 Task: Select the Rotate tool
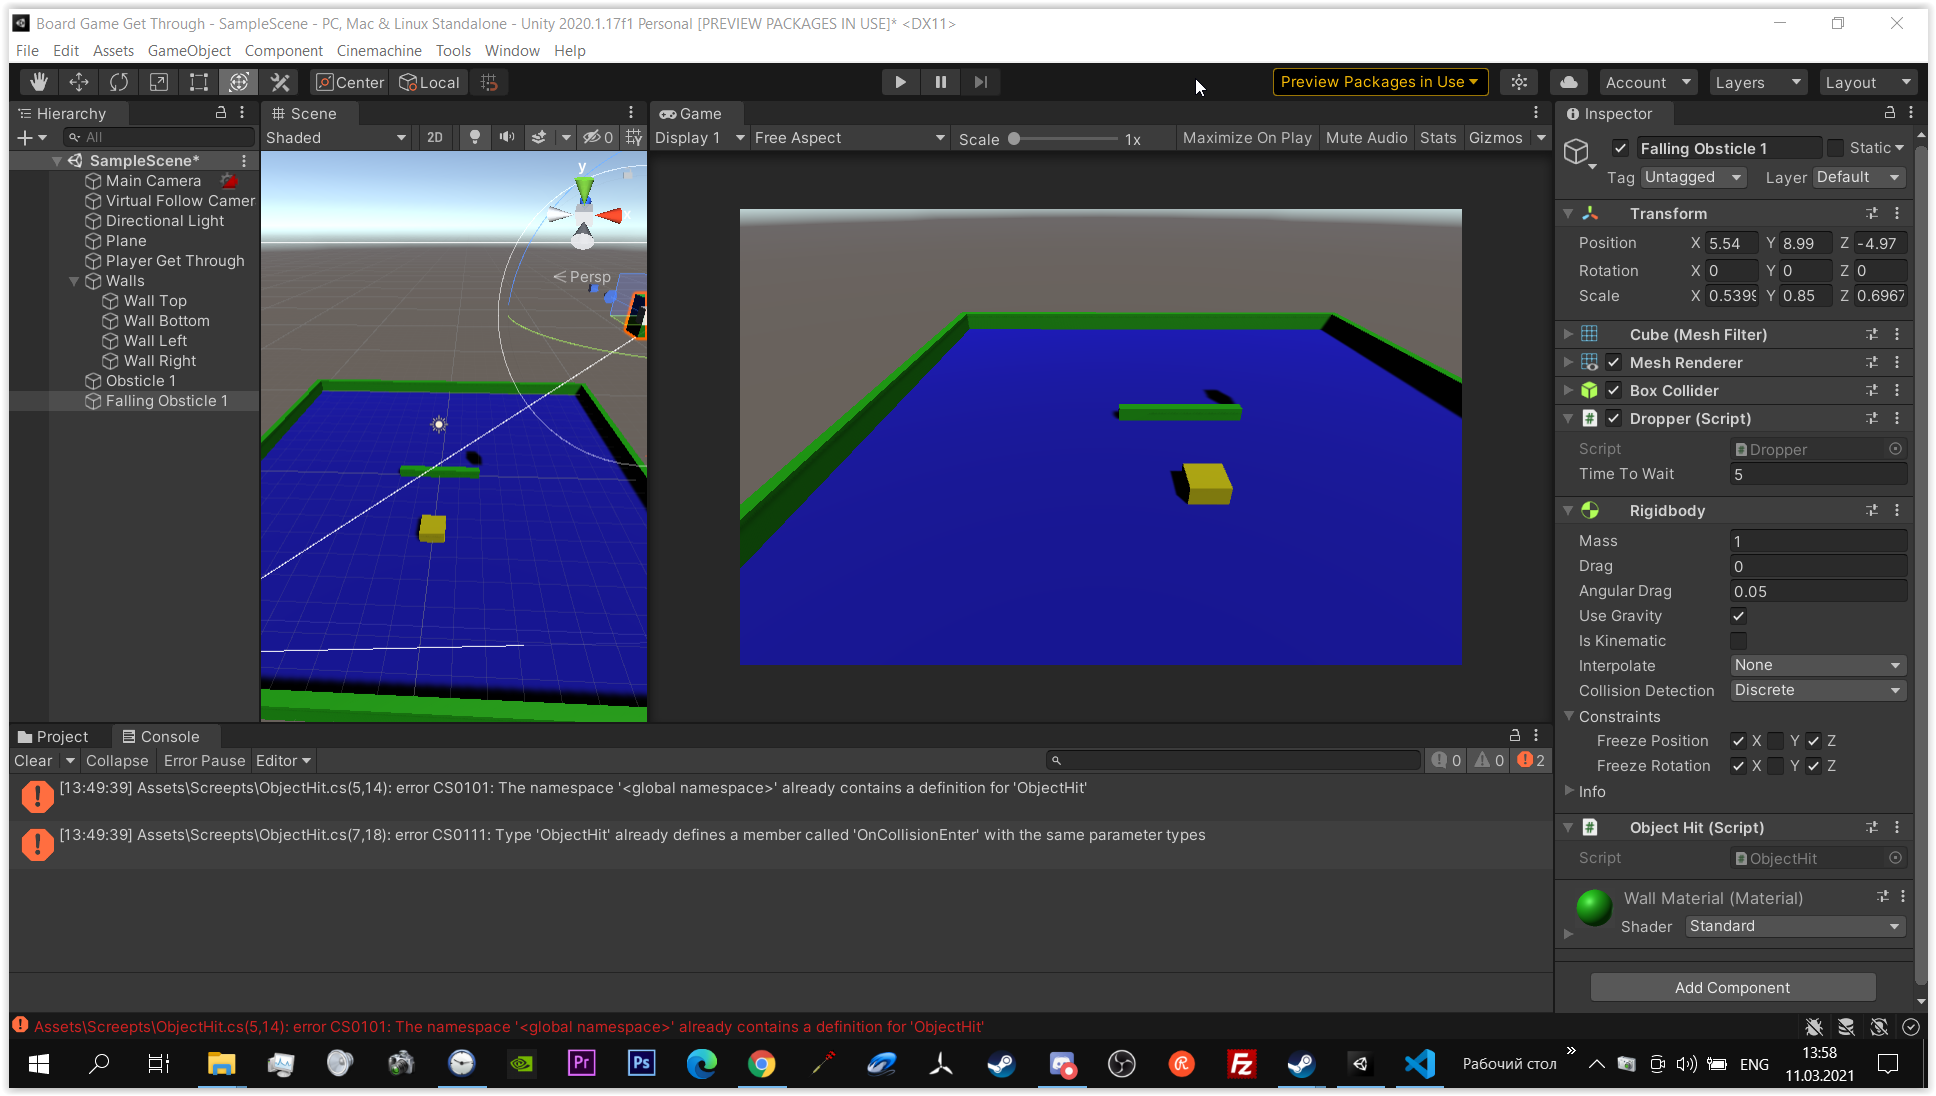119,82
